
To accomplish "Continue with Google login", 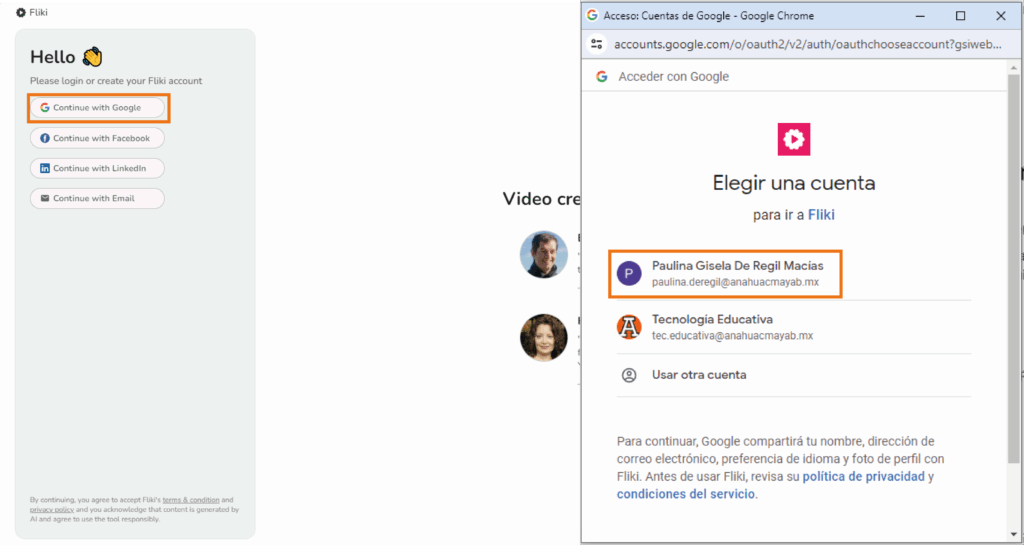I will [97, 107].
